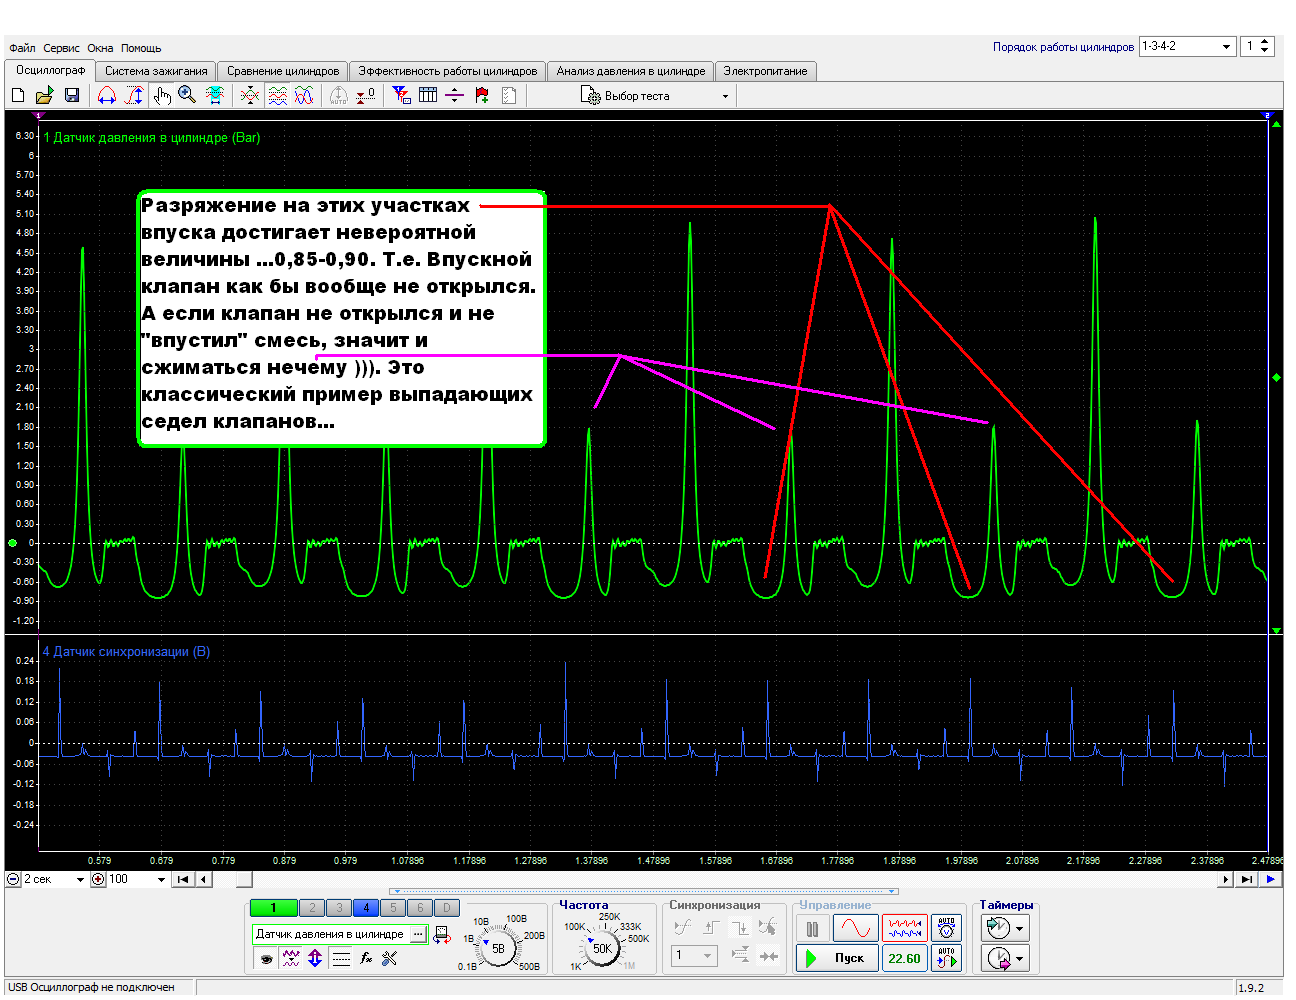1296x1000 pixels.
Task: Jump to the recording start button
Action: pyautogui.click(x=183, y=879)
